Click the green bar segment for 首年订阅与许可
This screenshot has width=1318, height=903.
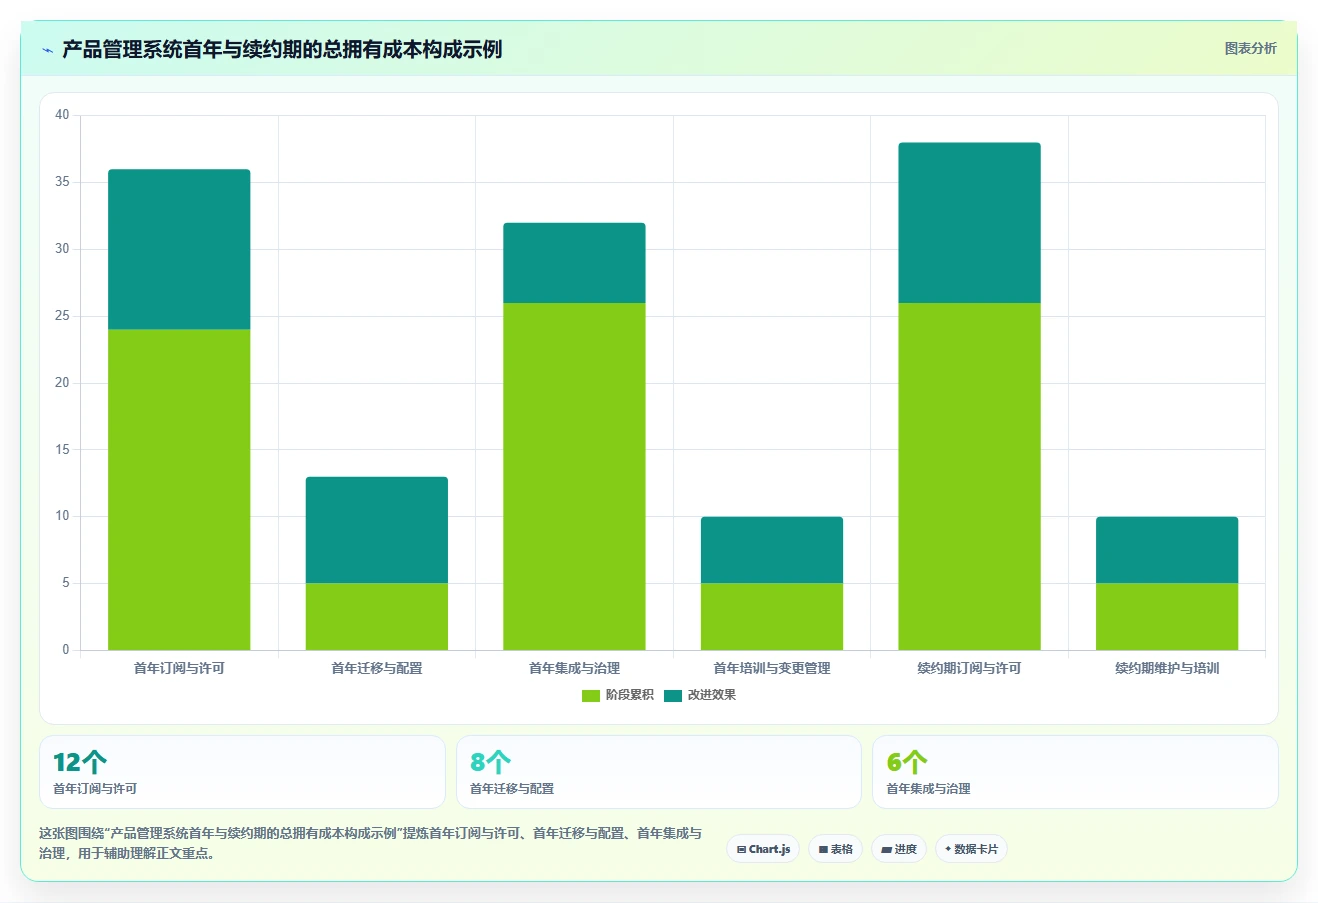click(179, 489)
